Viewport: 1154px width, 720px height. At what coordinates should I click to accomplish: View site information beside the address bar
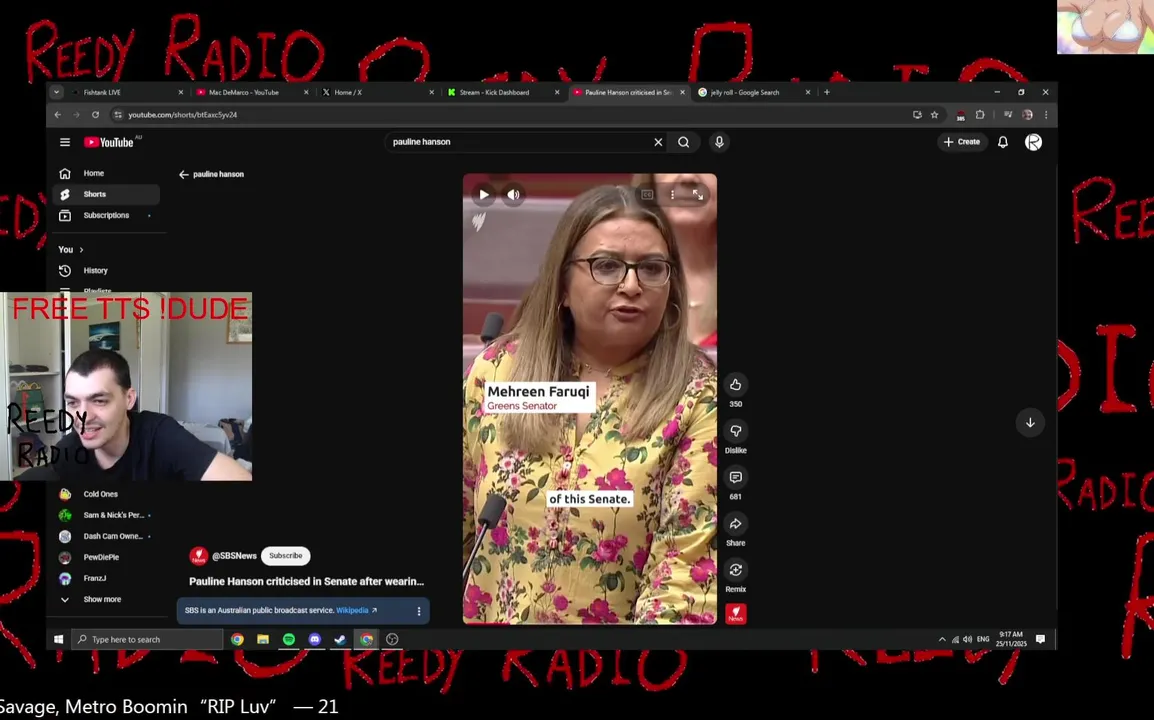click(117, 115)
